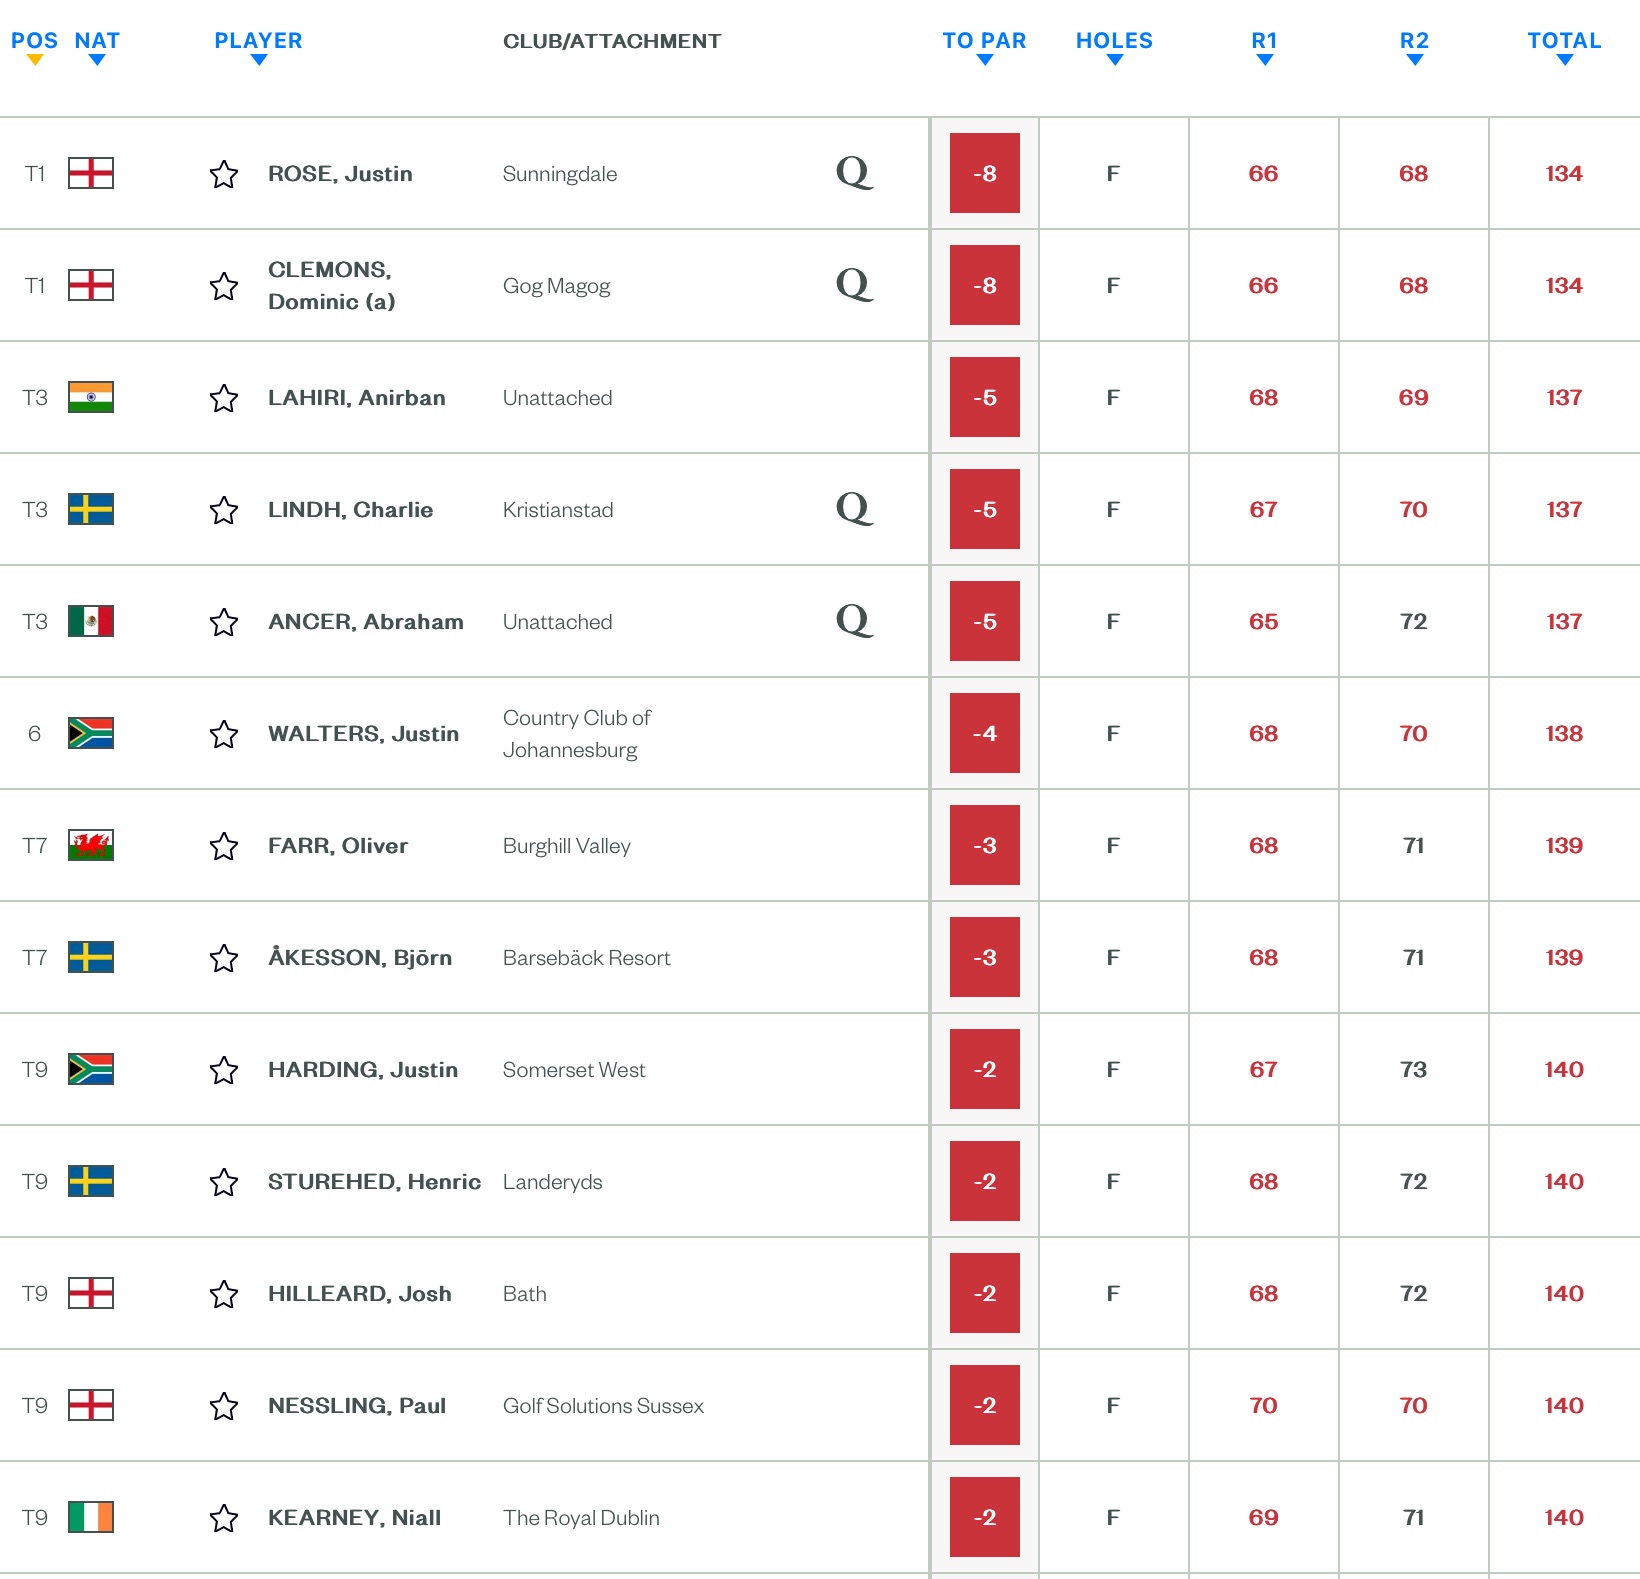Click the Mexico flag beside Abraham Ancer
The height and width of the screenshot is (1579, 1640).
(x=90, y=621)
